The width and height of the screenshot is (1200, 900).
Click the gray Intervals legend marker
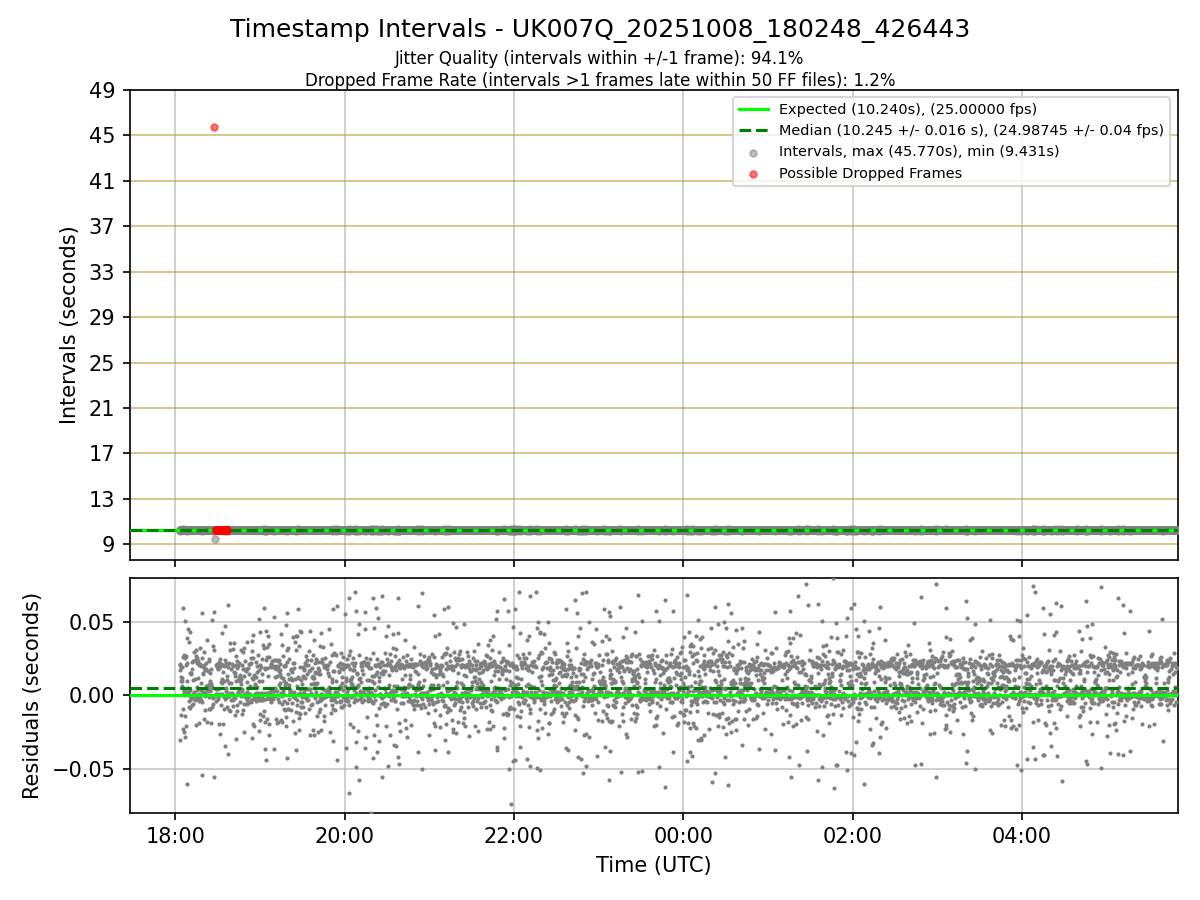(754, 152)
